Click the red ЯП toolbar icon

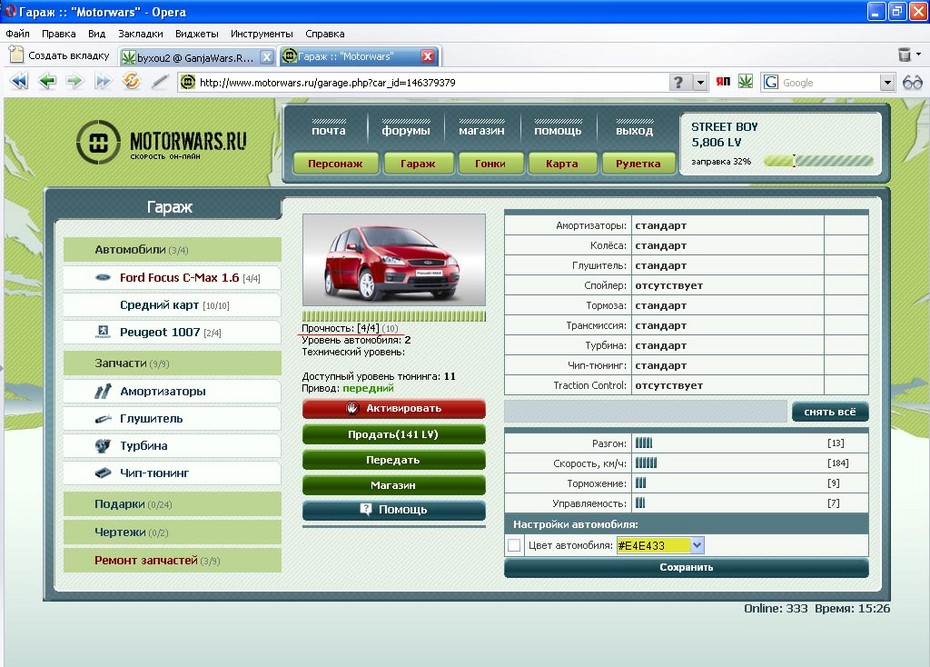[x=722, y=81]
